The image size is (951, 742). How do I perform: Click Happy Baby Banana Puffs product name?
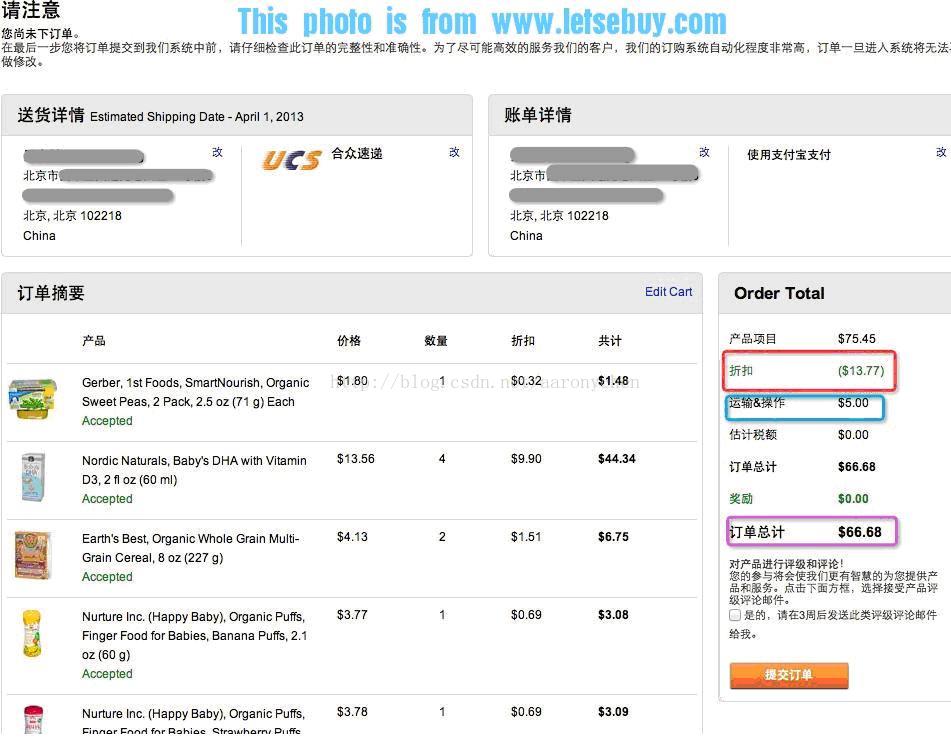coord(195,635)
